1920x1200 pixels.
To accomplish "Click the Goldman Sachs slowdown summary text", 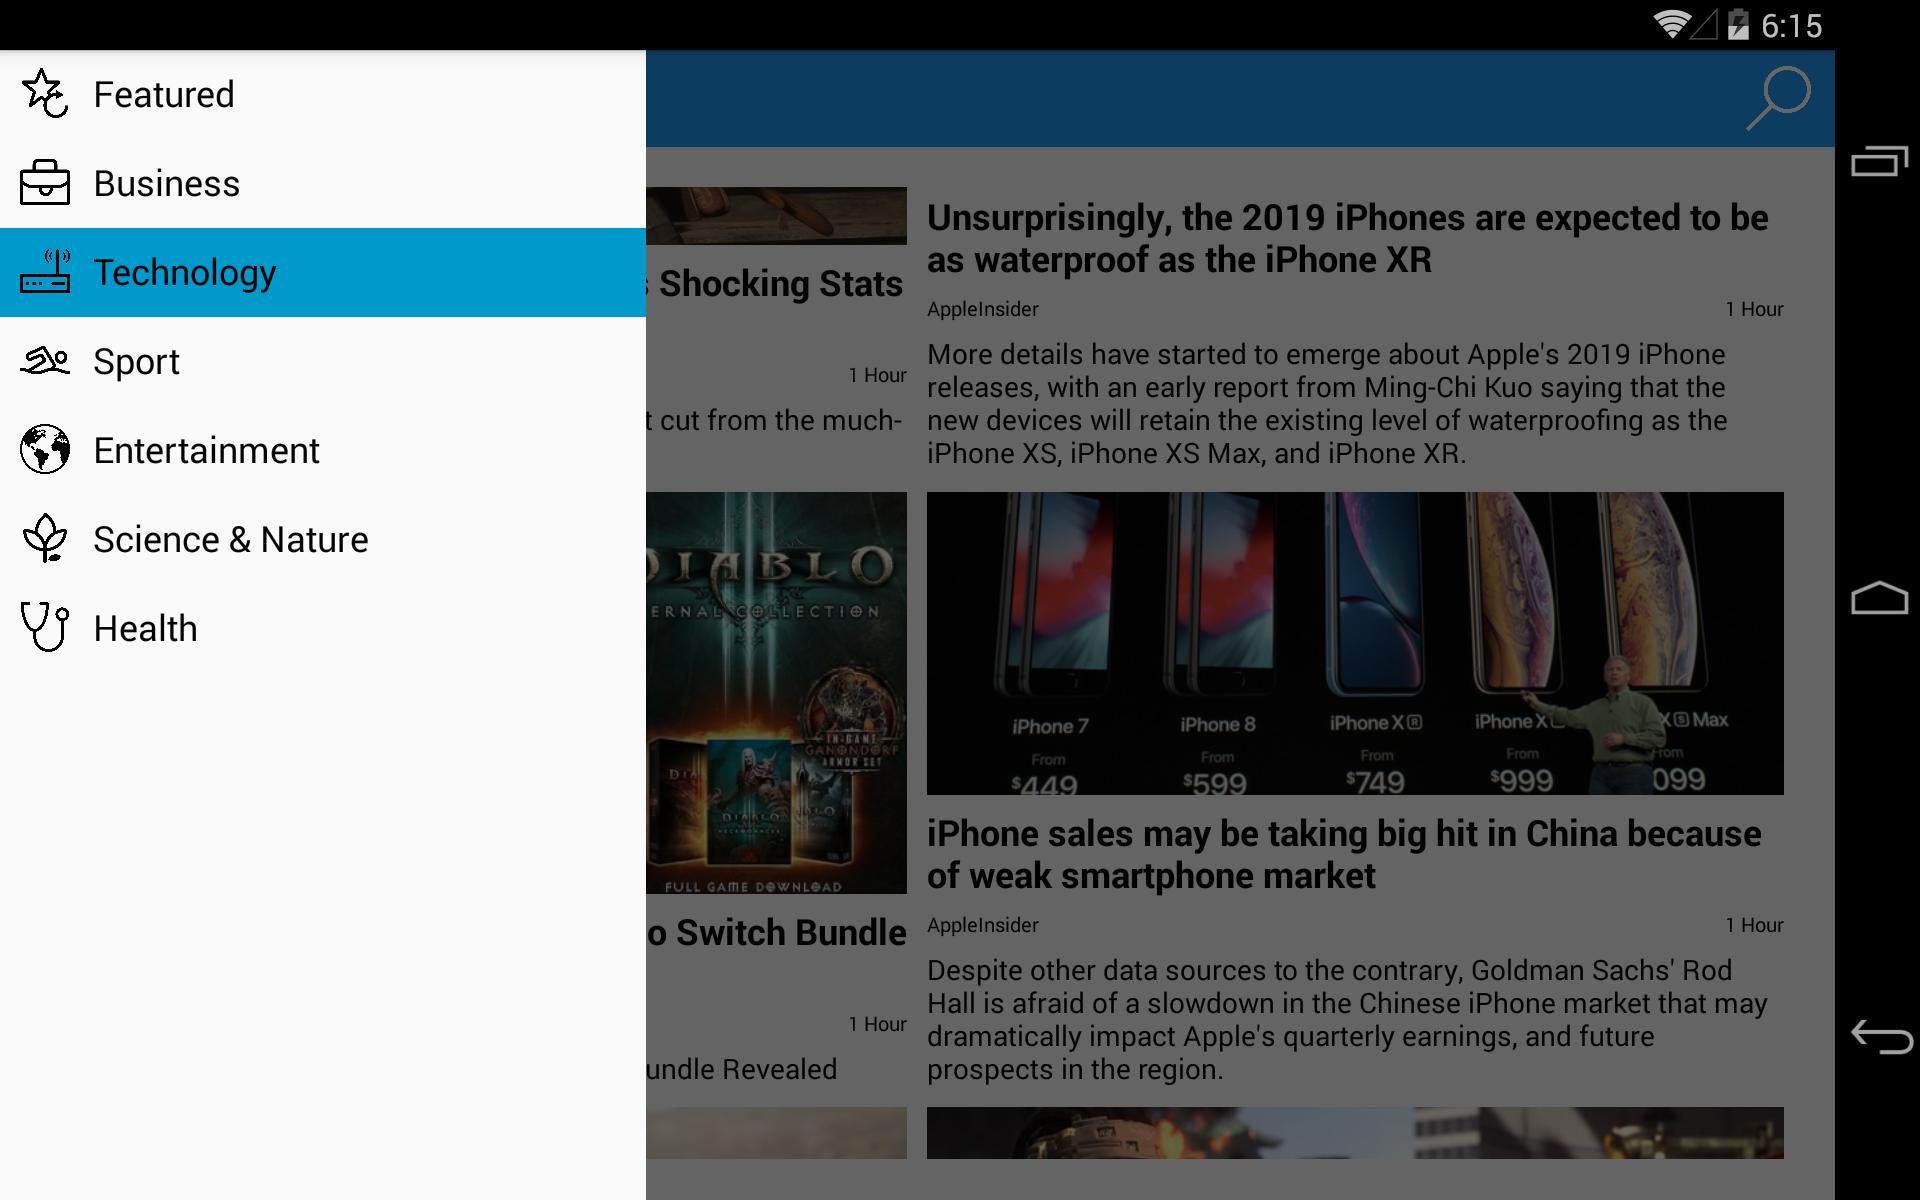I will (1347, 1020).
